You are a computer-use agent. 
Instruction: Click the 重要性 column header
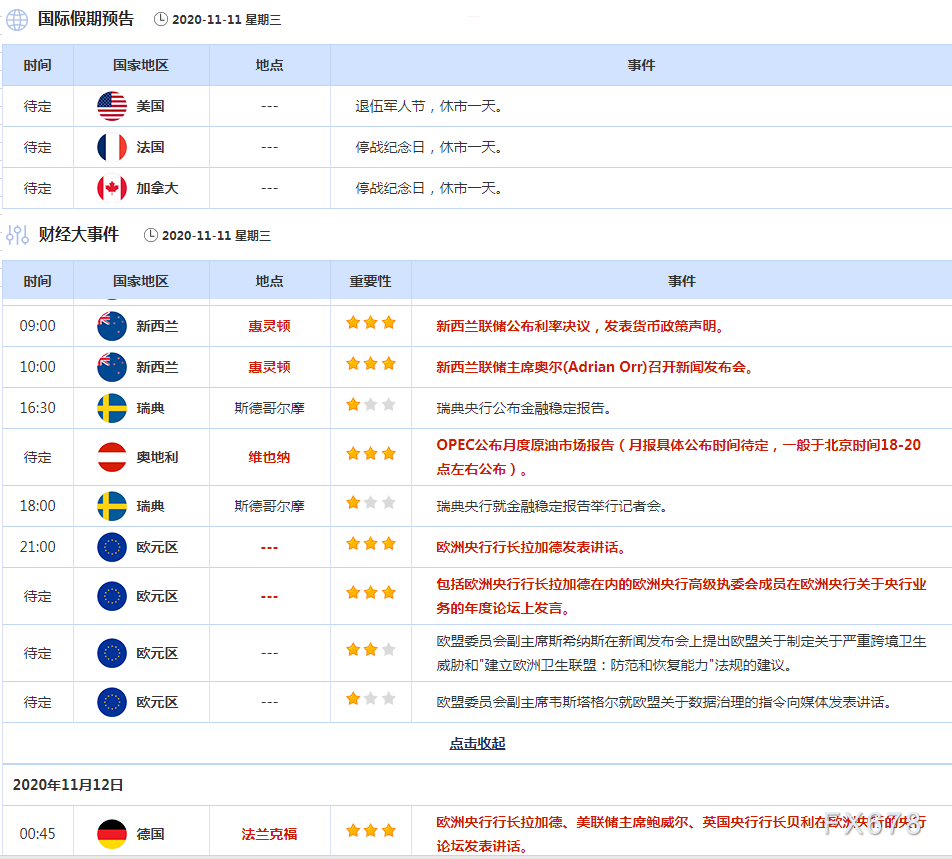pyautogui.click(x=370, y=281)
